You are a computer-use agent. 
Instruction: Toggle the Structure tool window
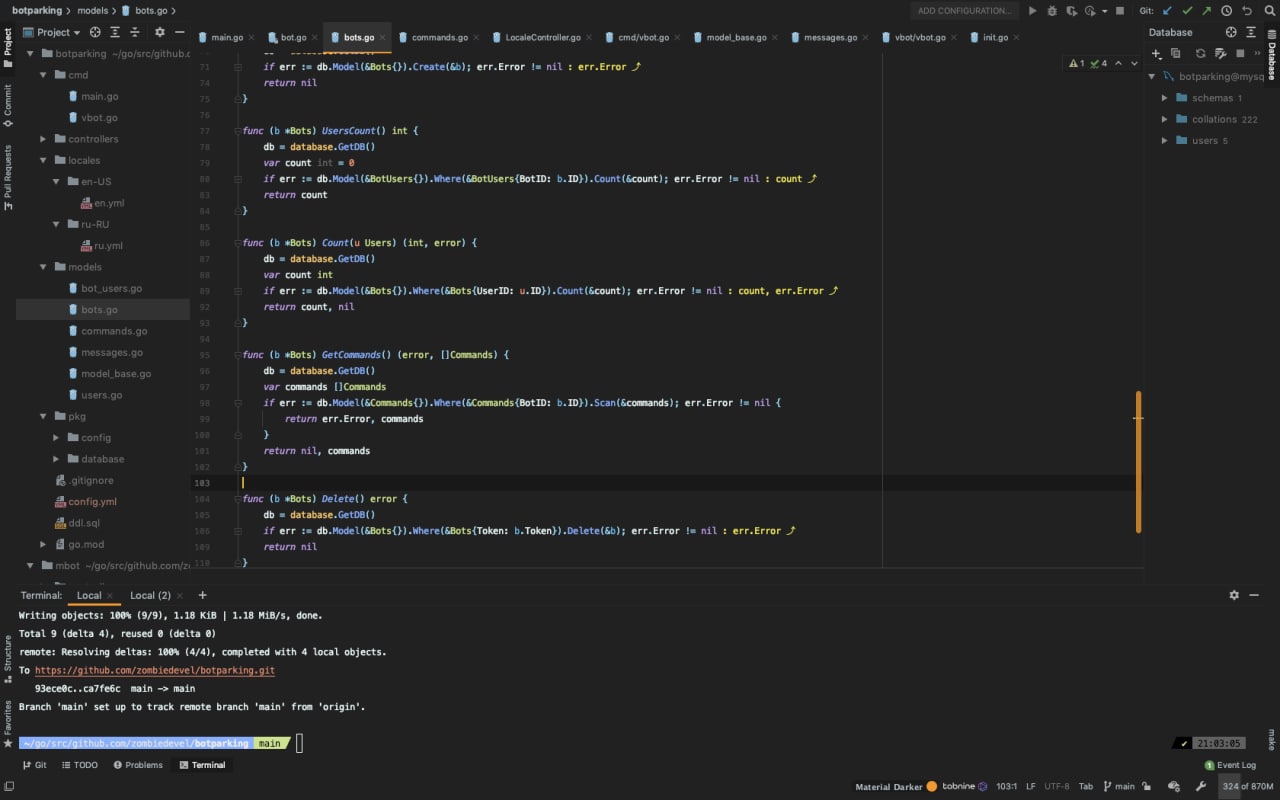tap(7, 654)
